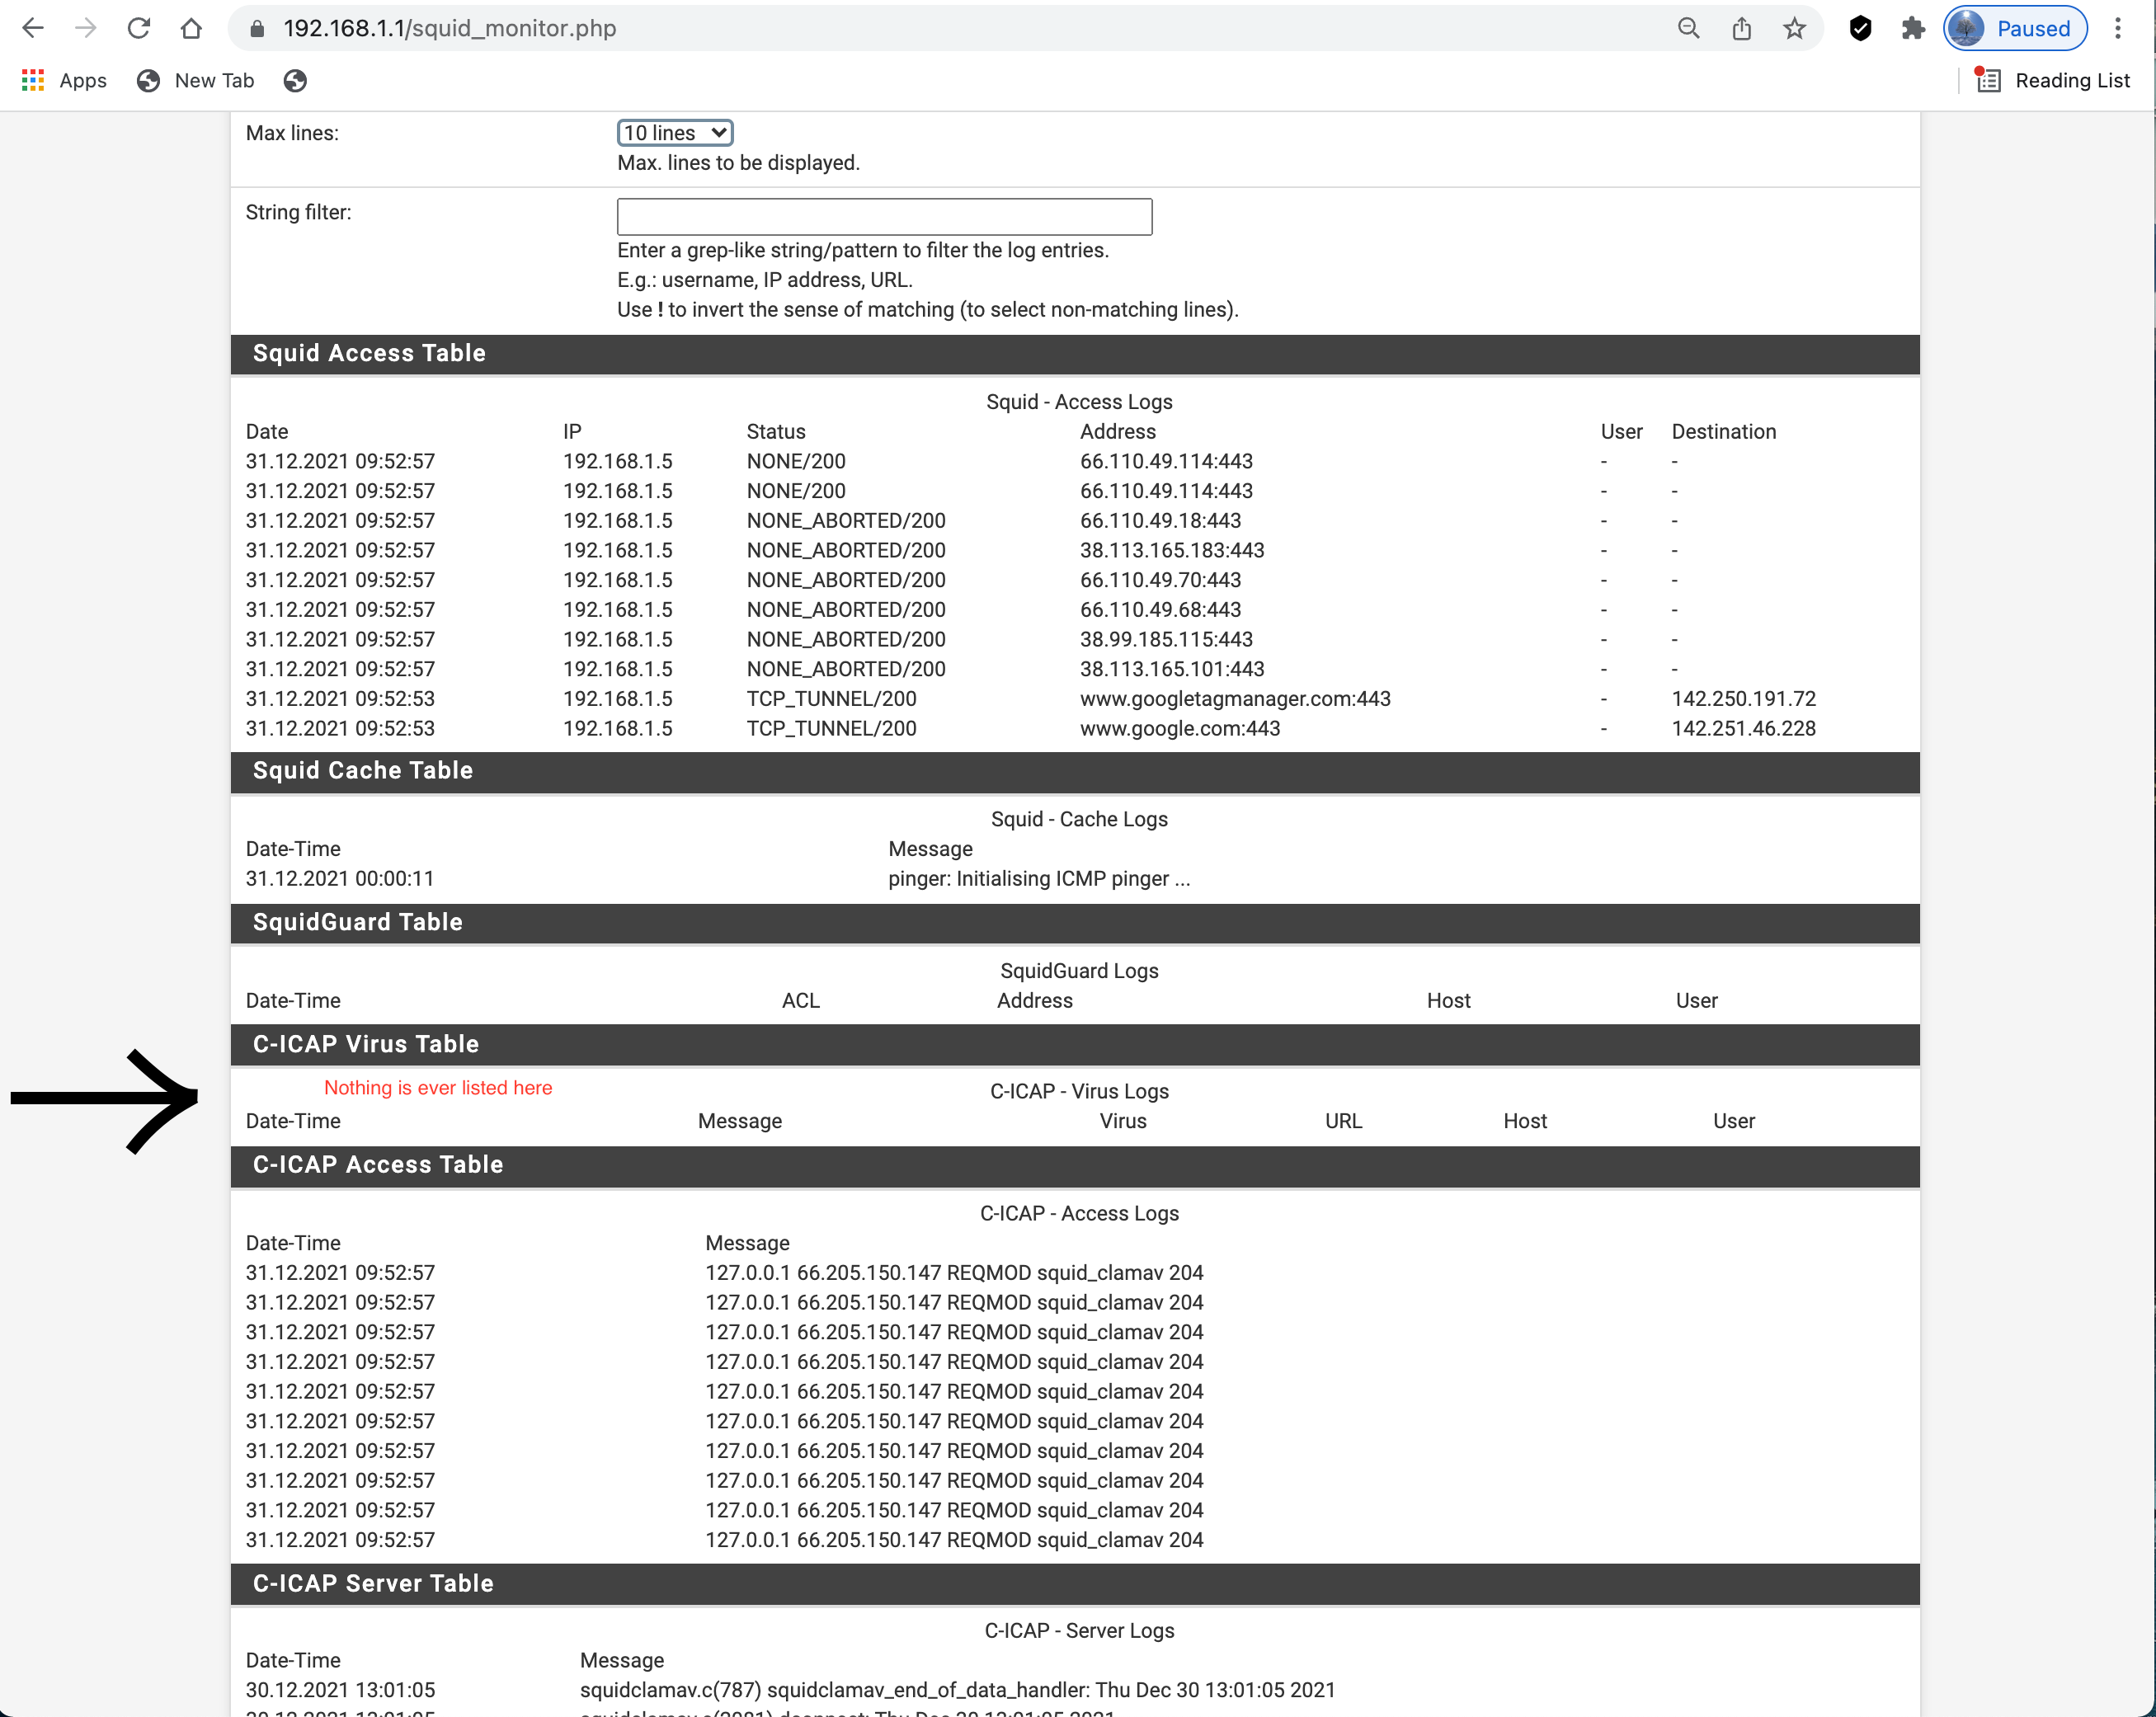Click the share page icon
The width and height of the screenshot is (2156, 1717).
pos(1741,28)
